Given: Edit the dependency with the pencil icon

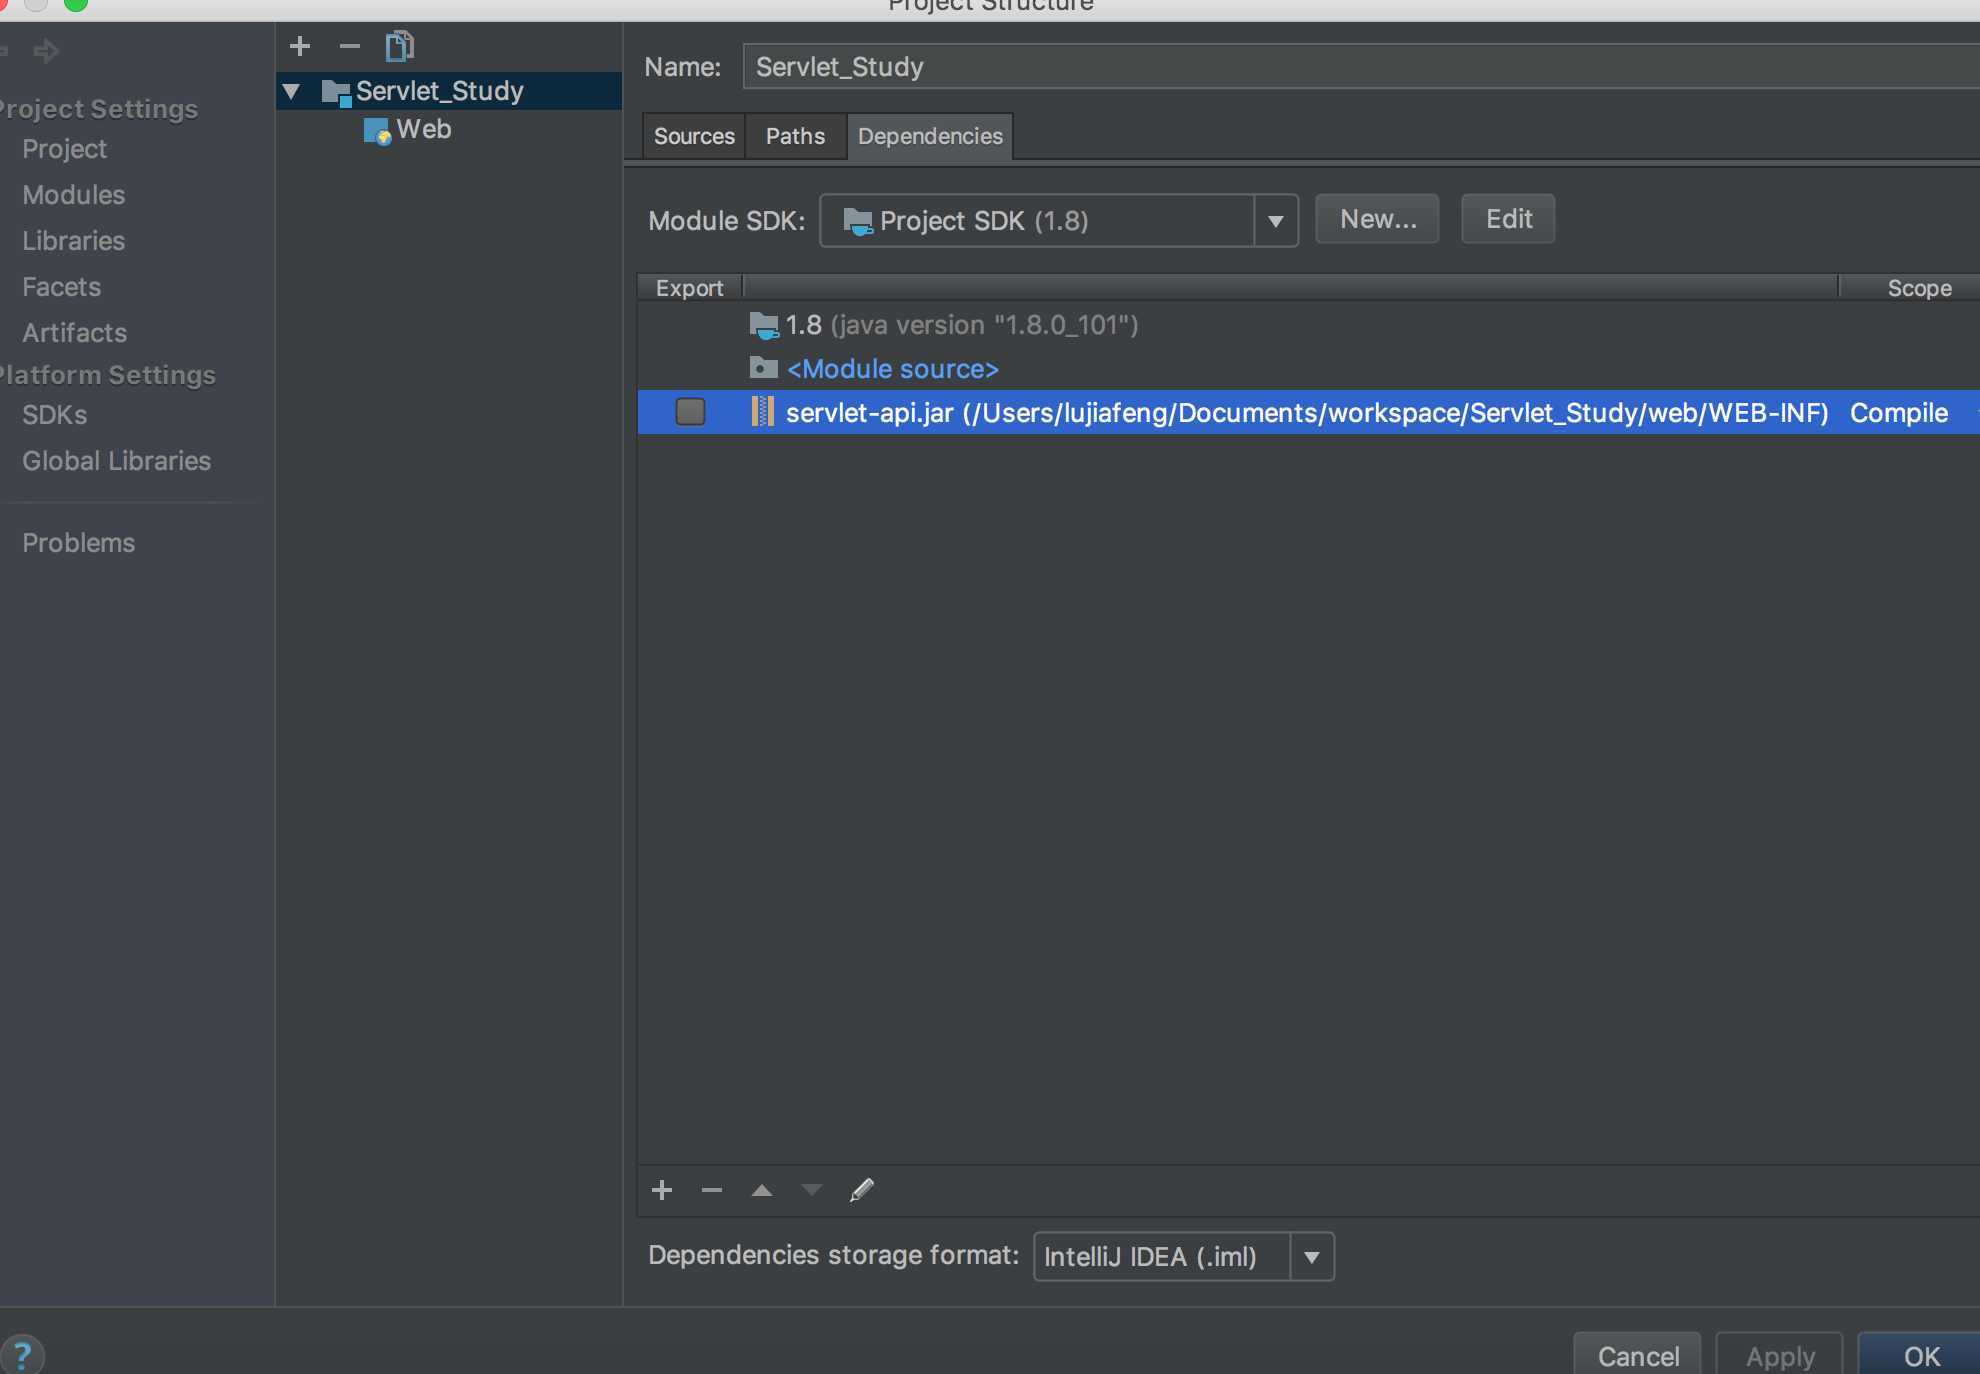Looking at the screenshot, I should click(862, 1190).
